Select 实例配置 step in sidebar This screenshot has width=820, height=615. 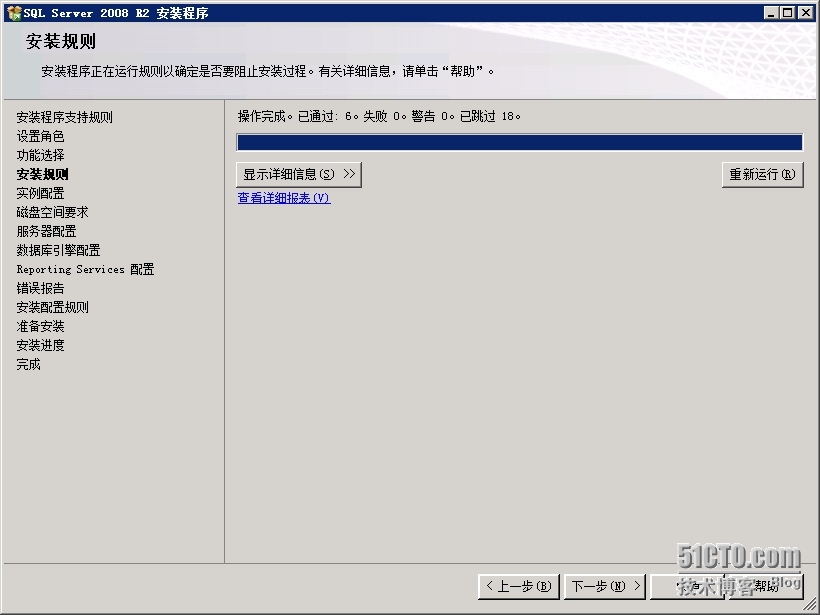click(40, 193)
